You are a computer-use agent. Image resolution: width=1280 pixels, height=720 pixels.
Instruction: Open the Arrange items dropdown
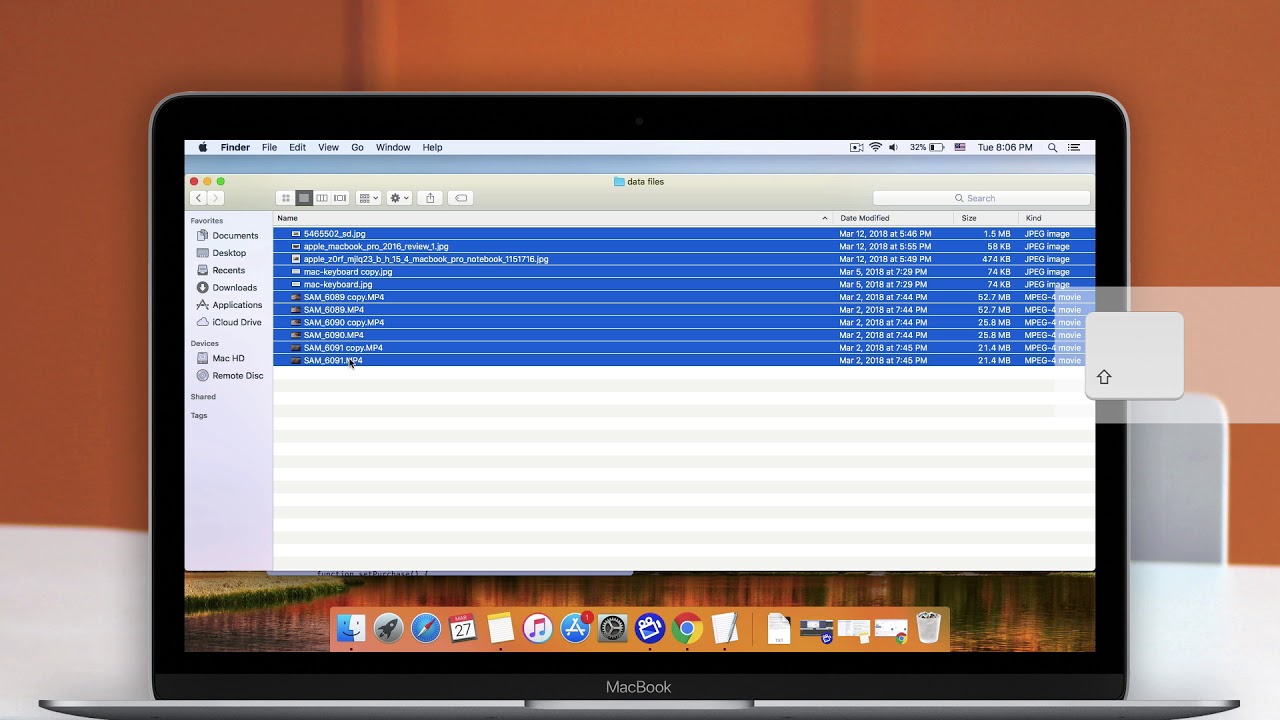point(368,198)
